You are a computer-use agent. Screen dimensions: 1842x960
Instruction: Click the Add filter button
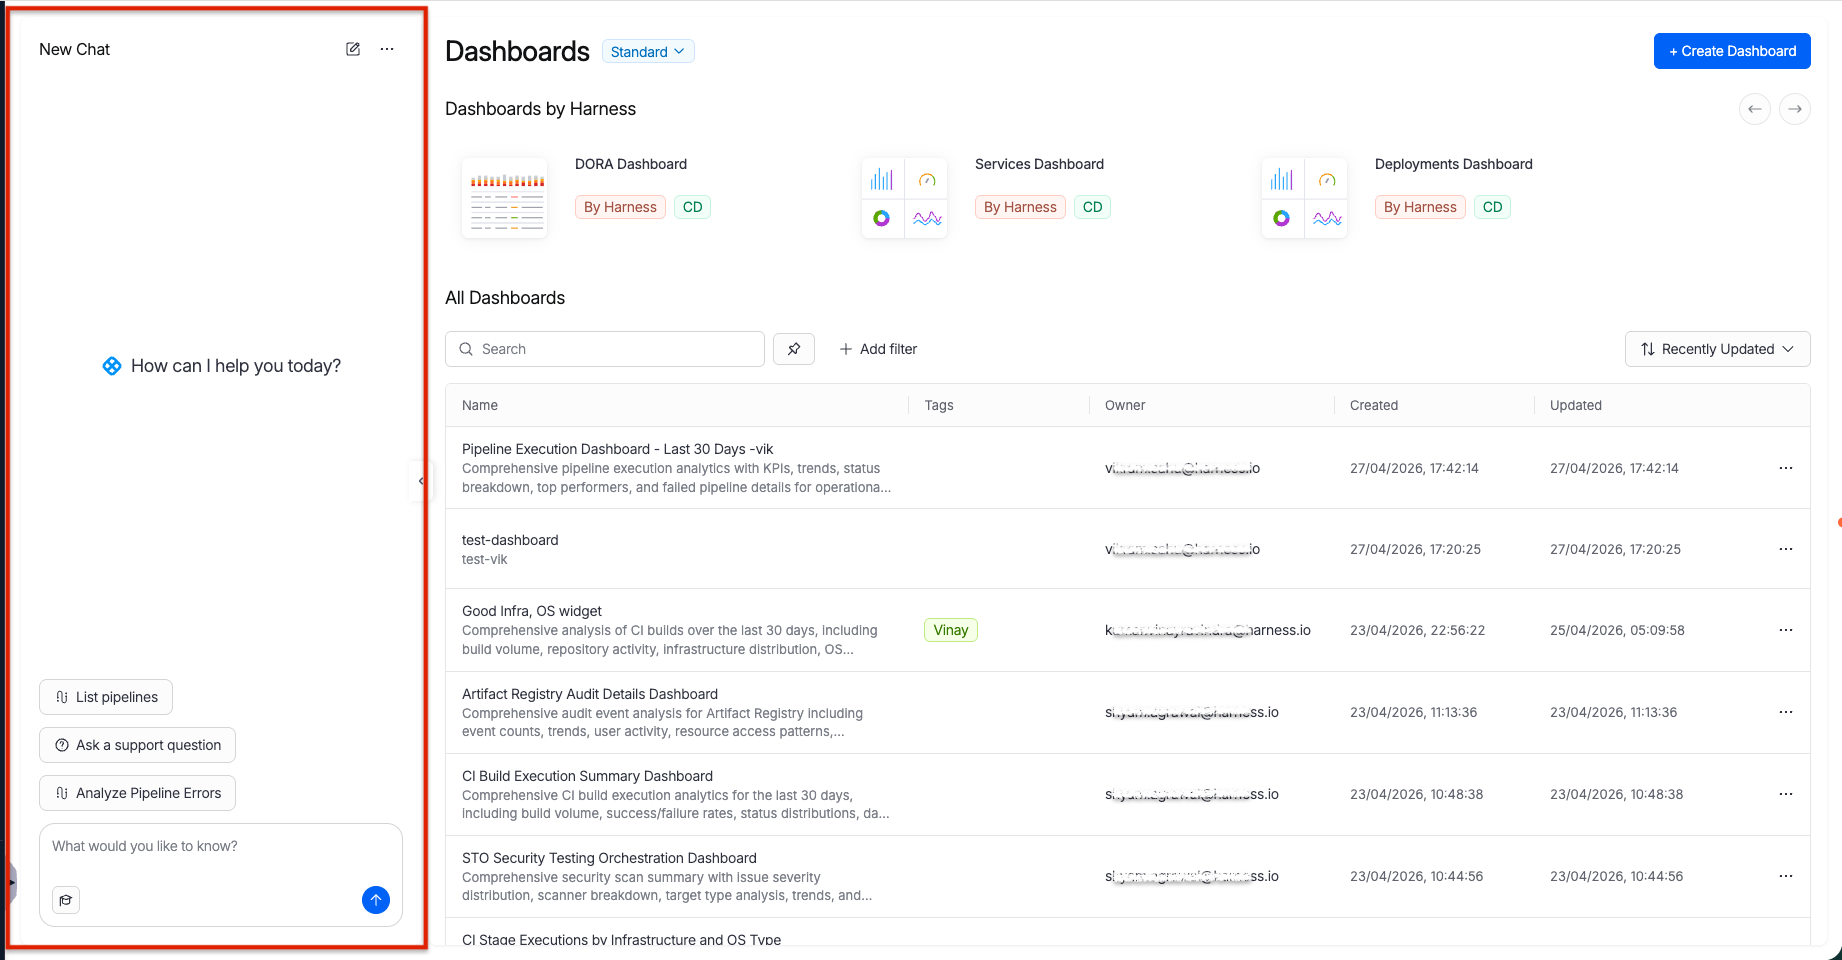click(878, 349)
